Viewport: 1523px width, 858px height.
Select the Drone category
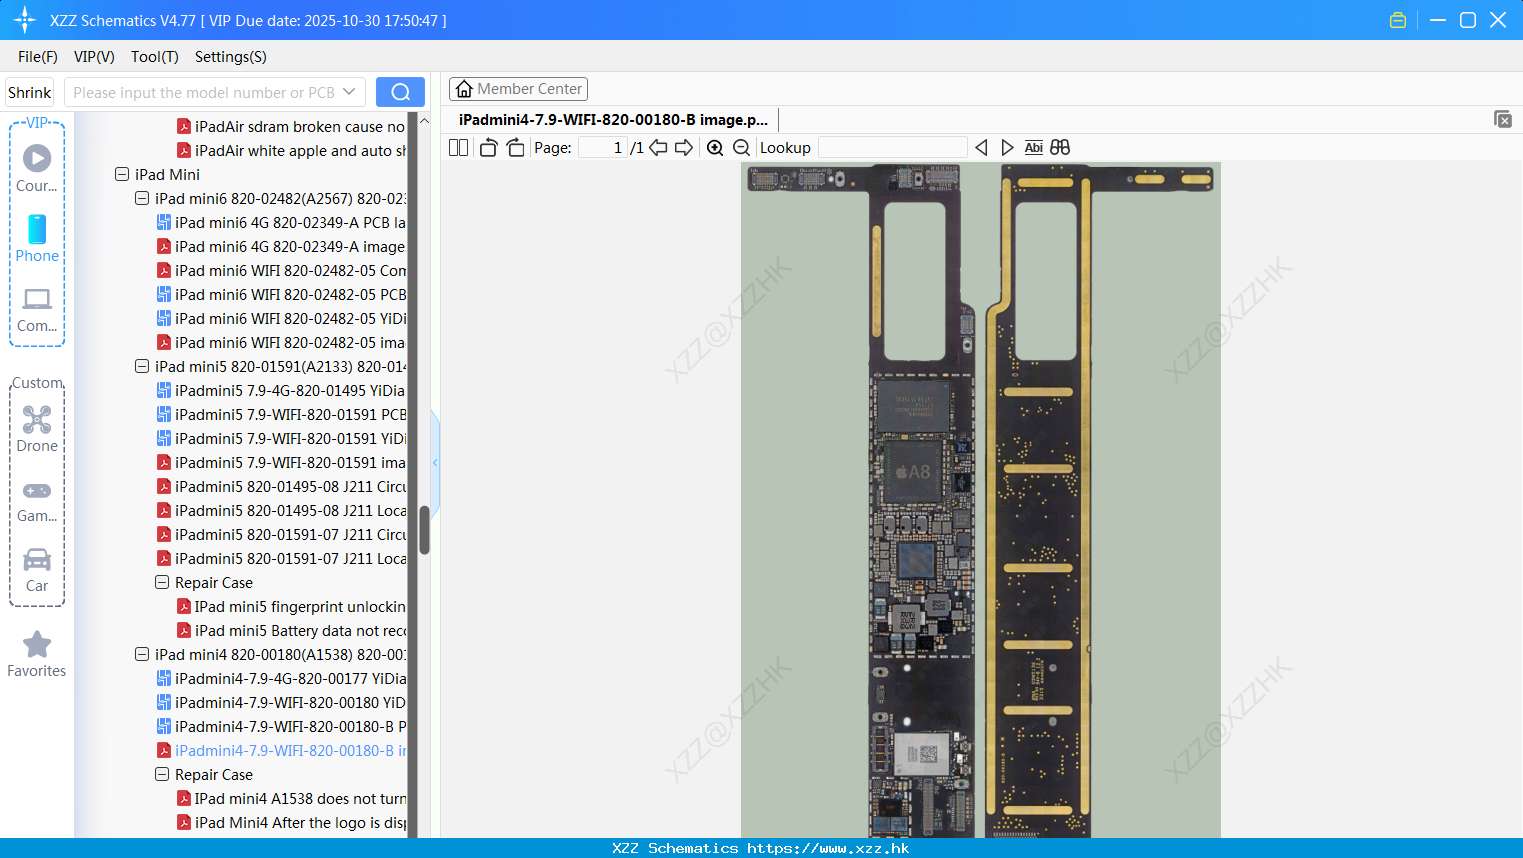37,429
